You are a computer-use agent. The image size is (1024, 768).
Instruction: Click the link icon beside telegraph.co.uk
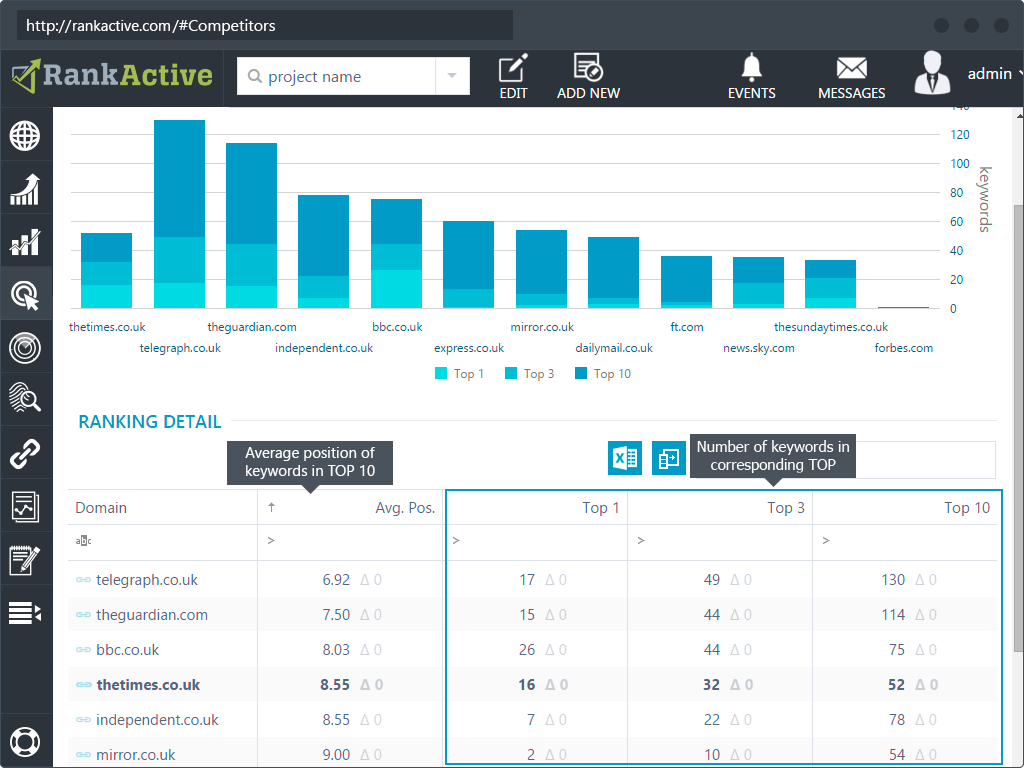click(x=83, y=580)
